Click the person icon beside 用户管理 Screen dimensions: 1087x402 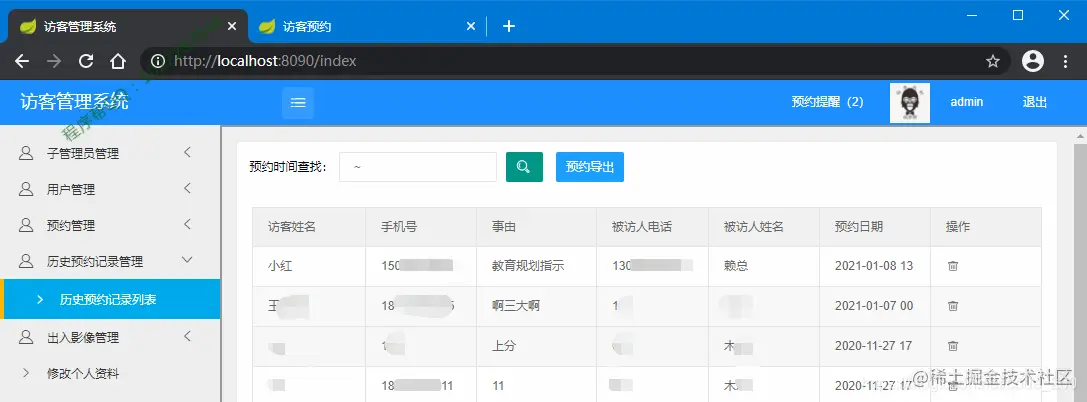(26, 189)
